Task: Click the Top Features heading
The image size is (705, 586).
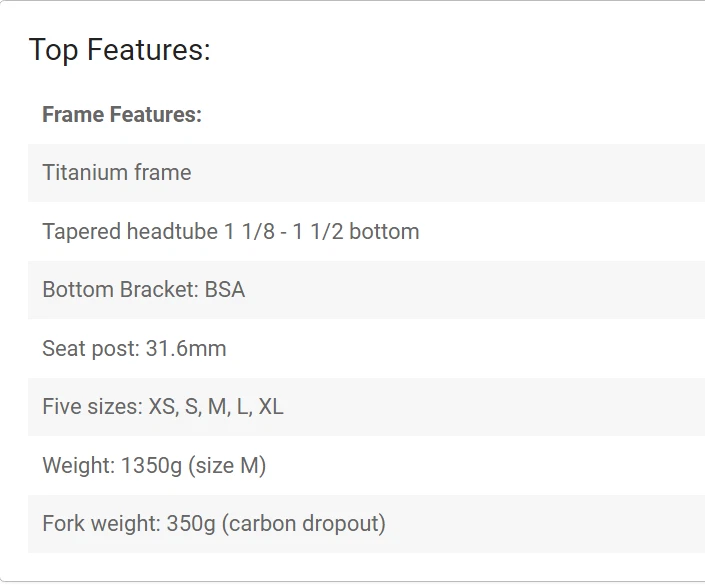Action: tap(119, 50)
